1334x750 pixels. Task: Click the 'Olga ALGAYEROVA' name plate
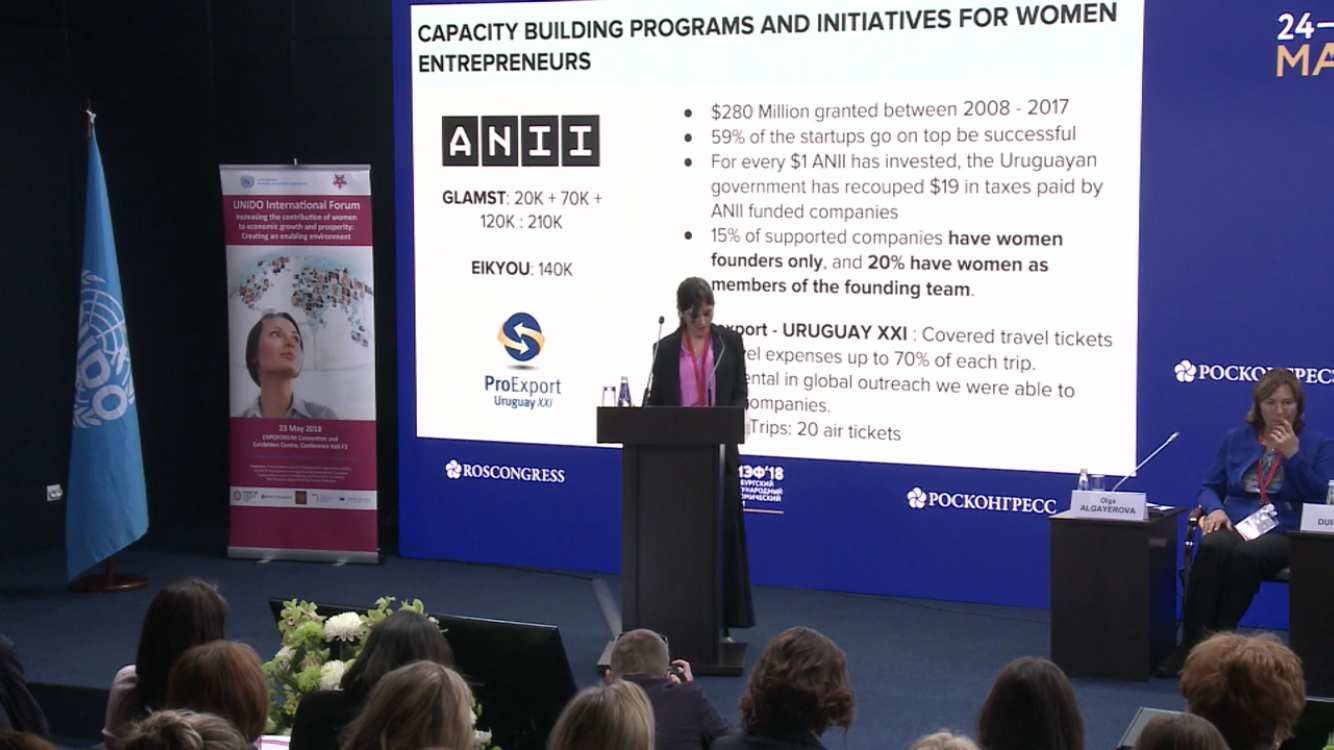pos(1108,505)
